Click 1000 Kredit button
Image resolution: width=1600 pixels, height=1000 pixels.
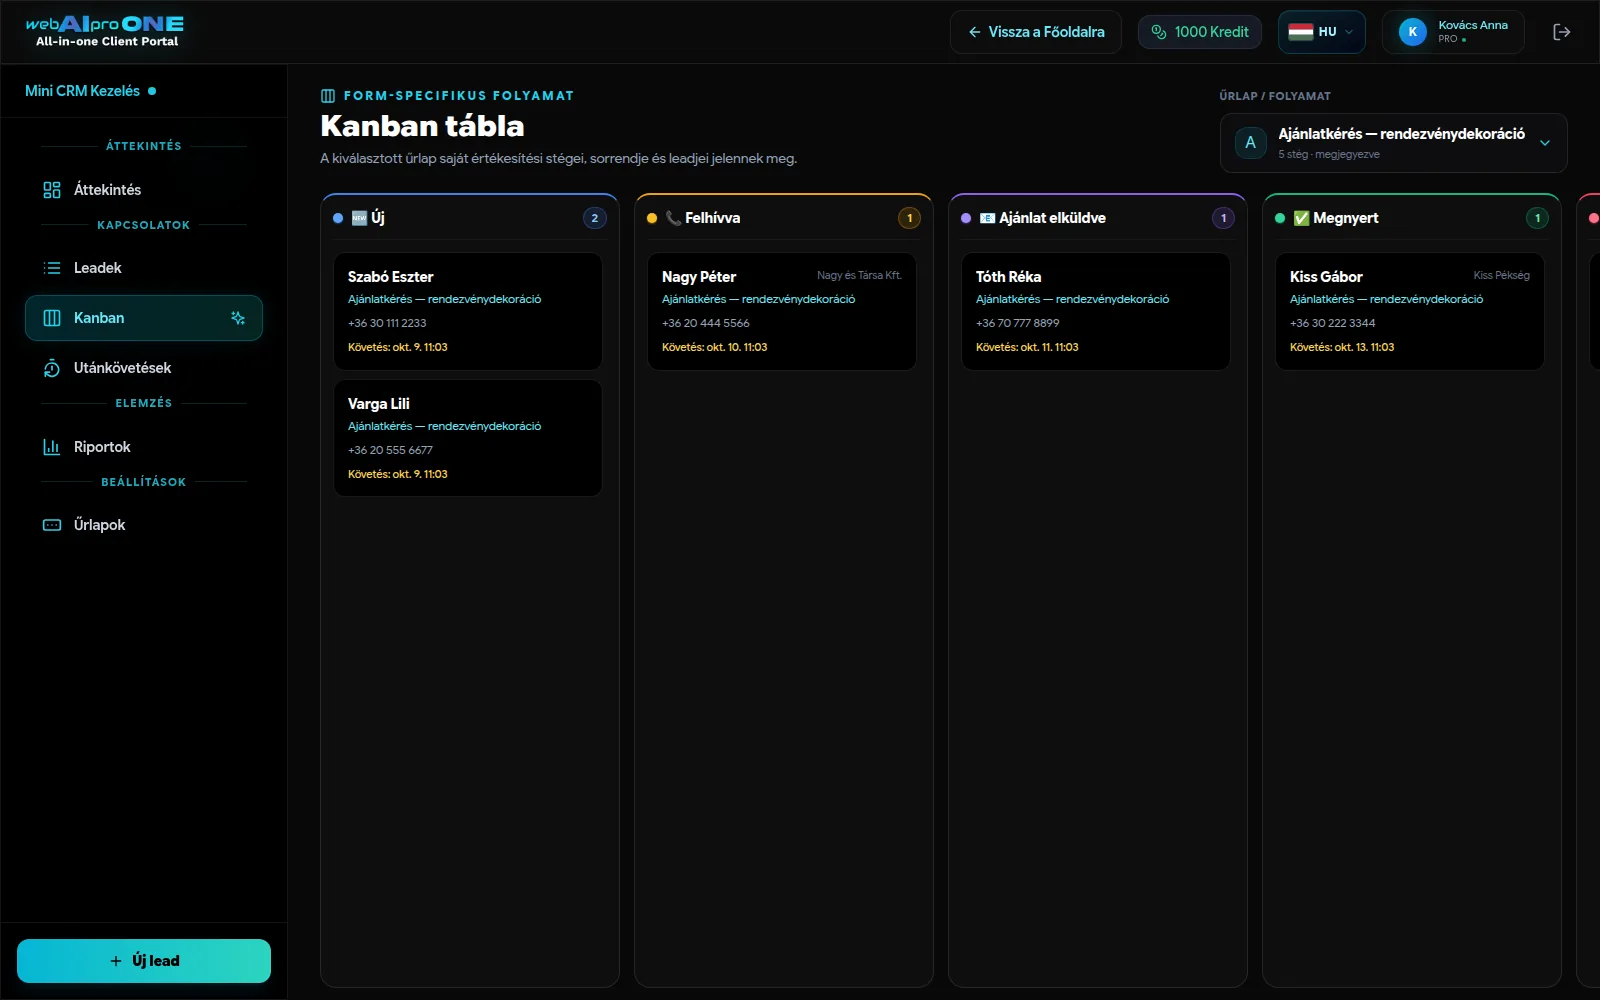click(1200, 32)
